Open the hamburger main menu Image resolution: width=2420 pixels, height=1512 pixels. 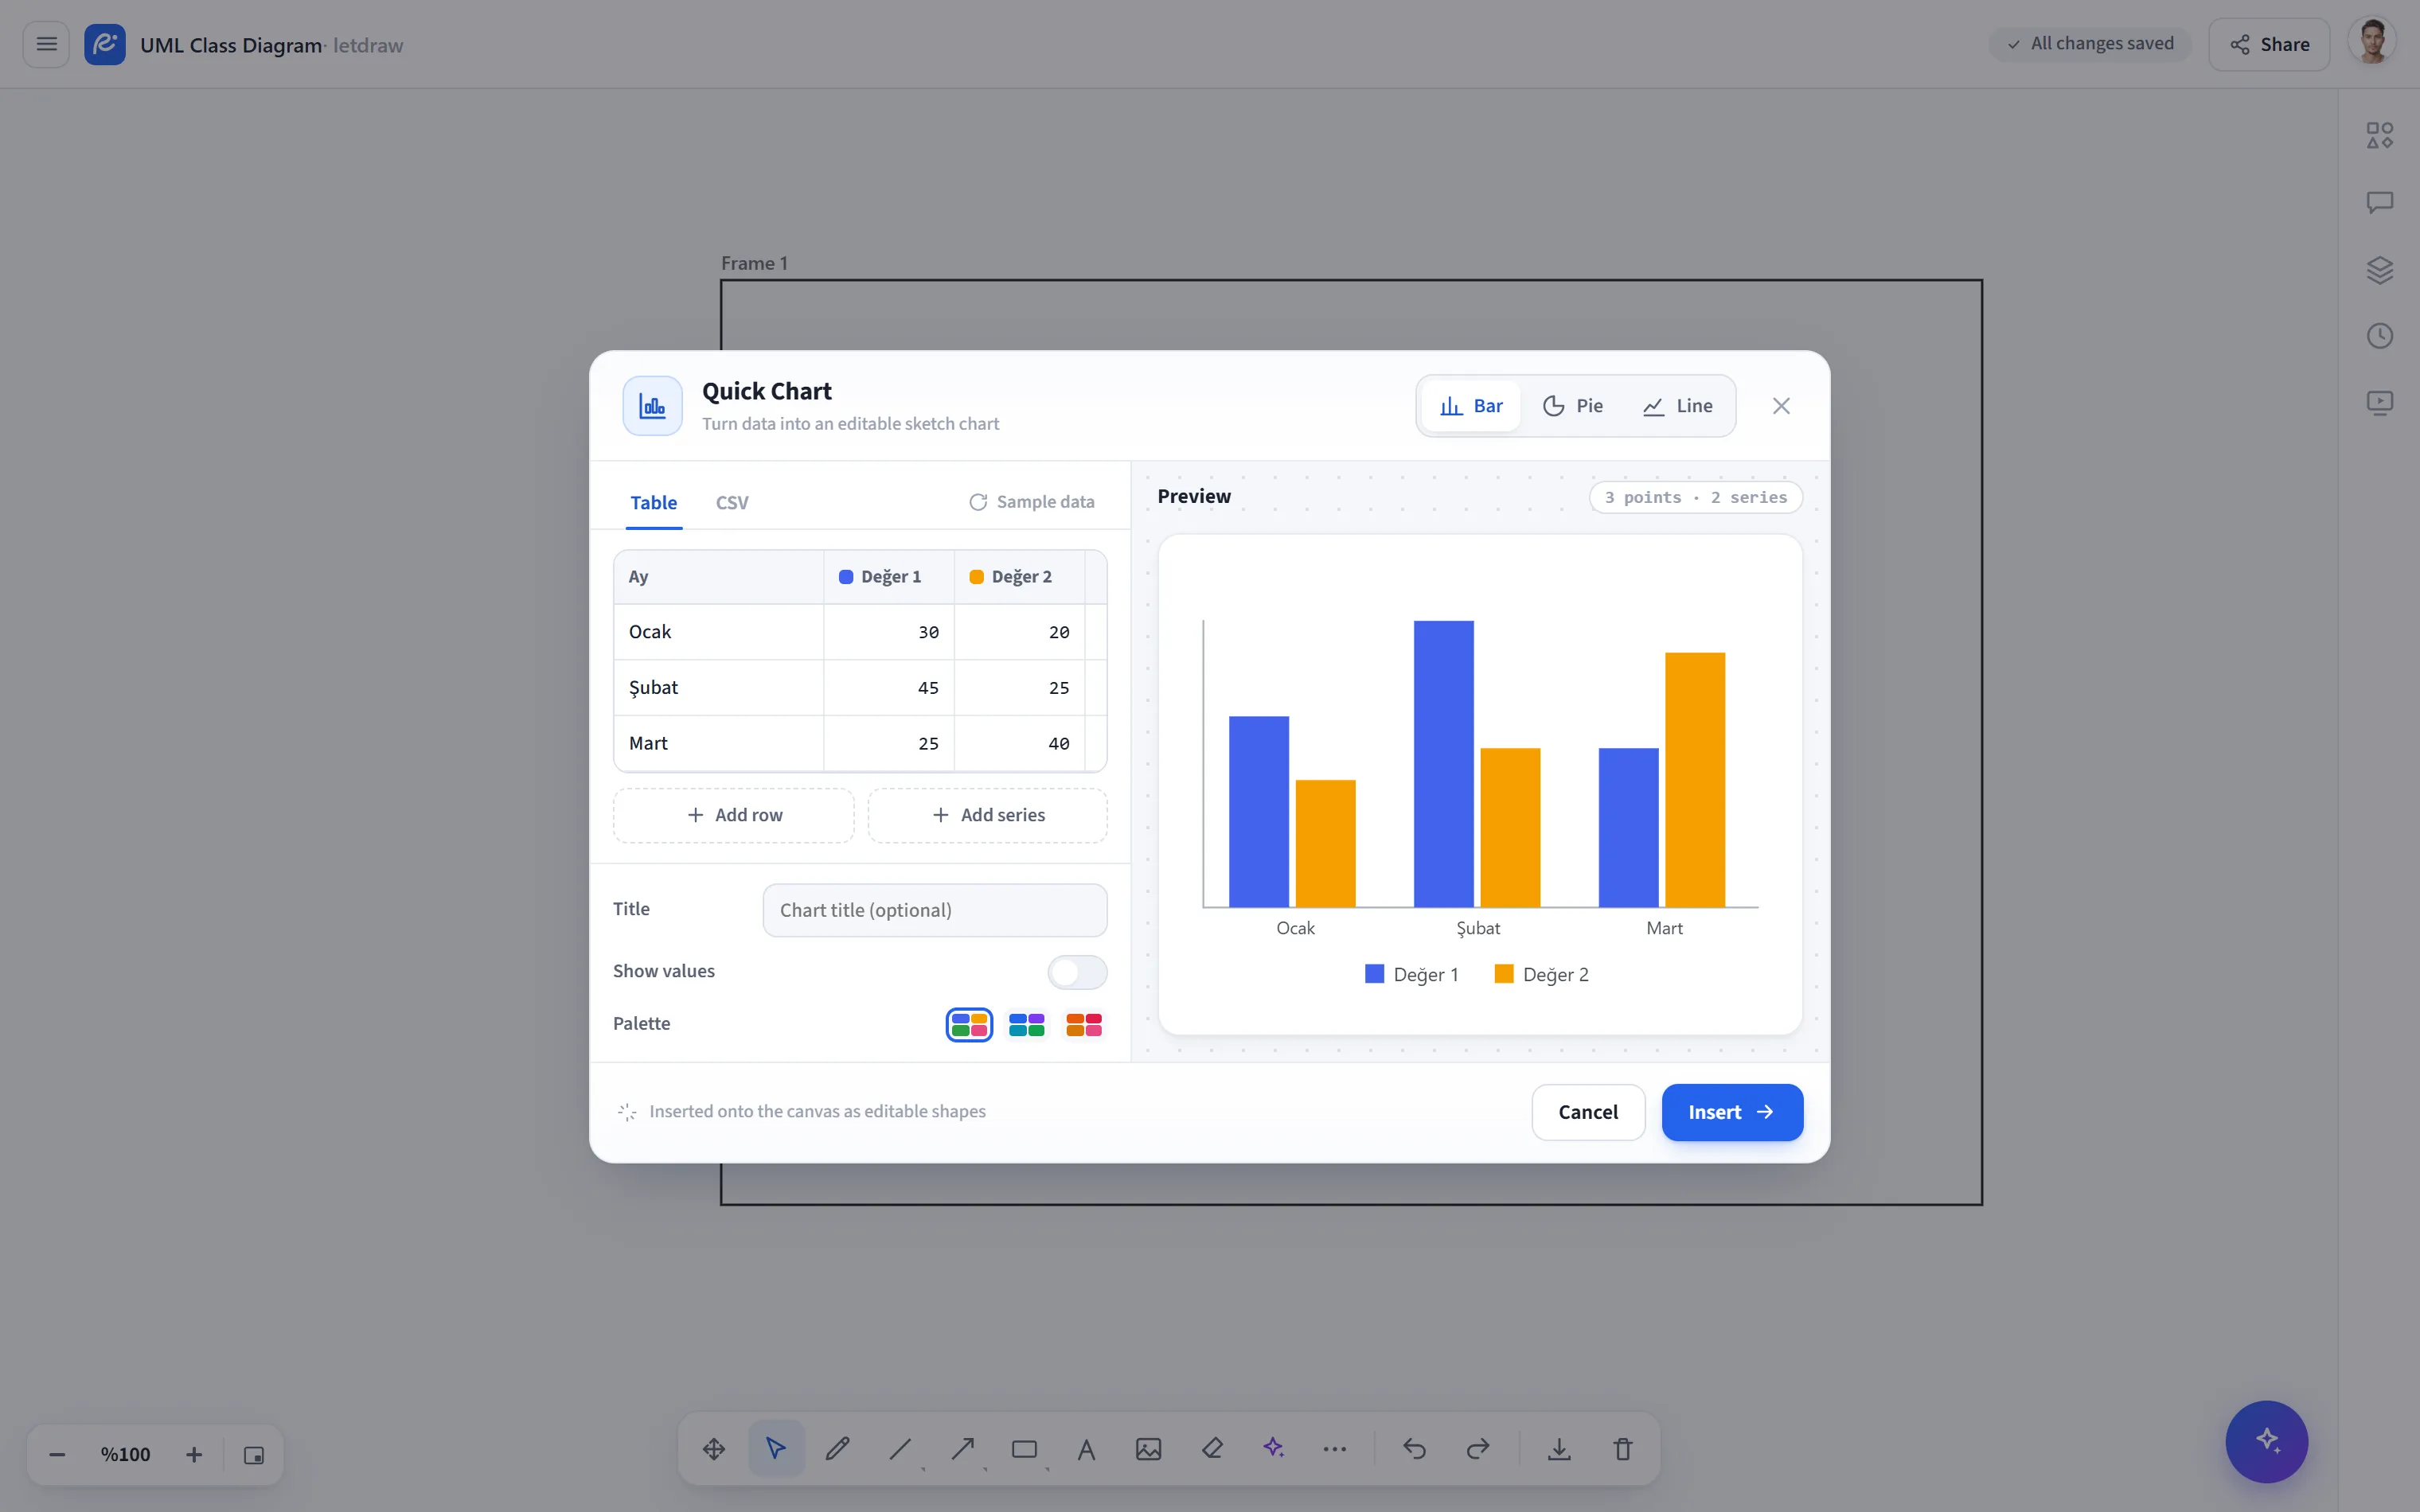(x=46, y=44)
